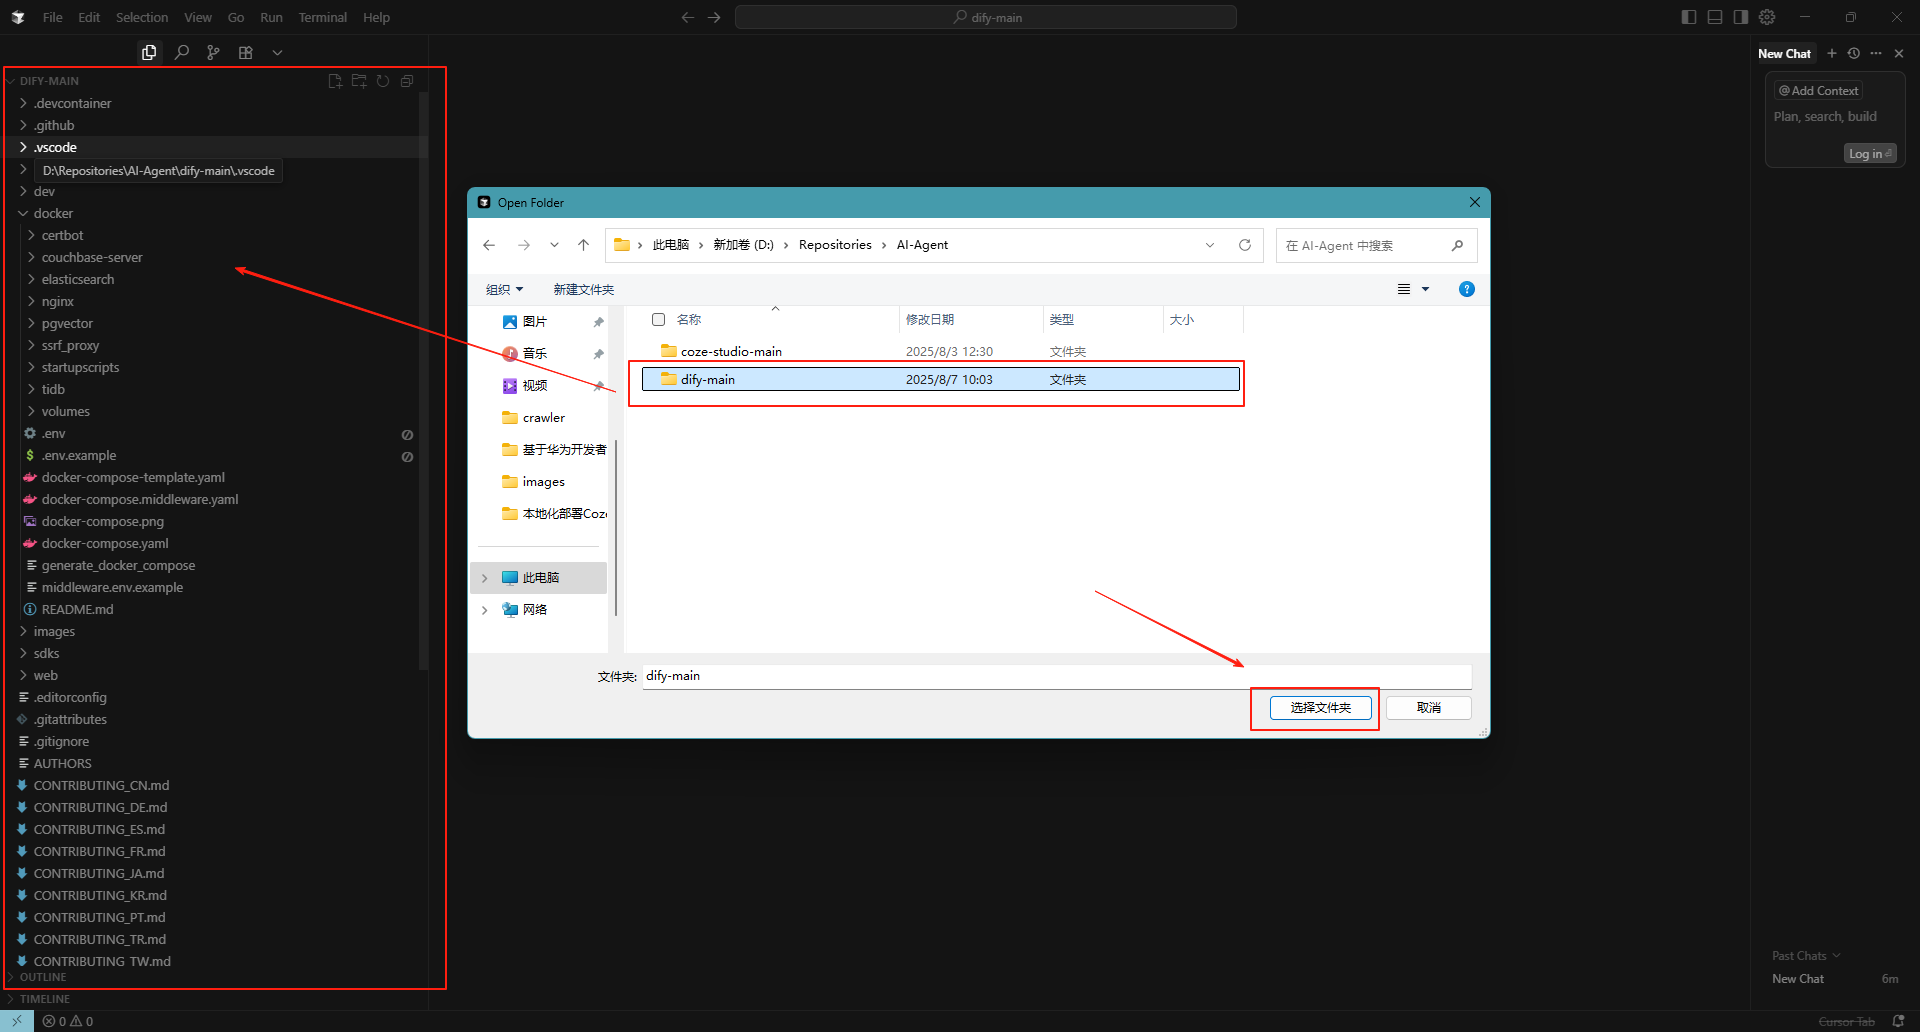Open the Source Control view icon
The width and height of the screenshot is (1920, 1032).
[213, 52]
